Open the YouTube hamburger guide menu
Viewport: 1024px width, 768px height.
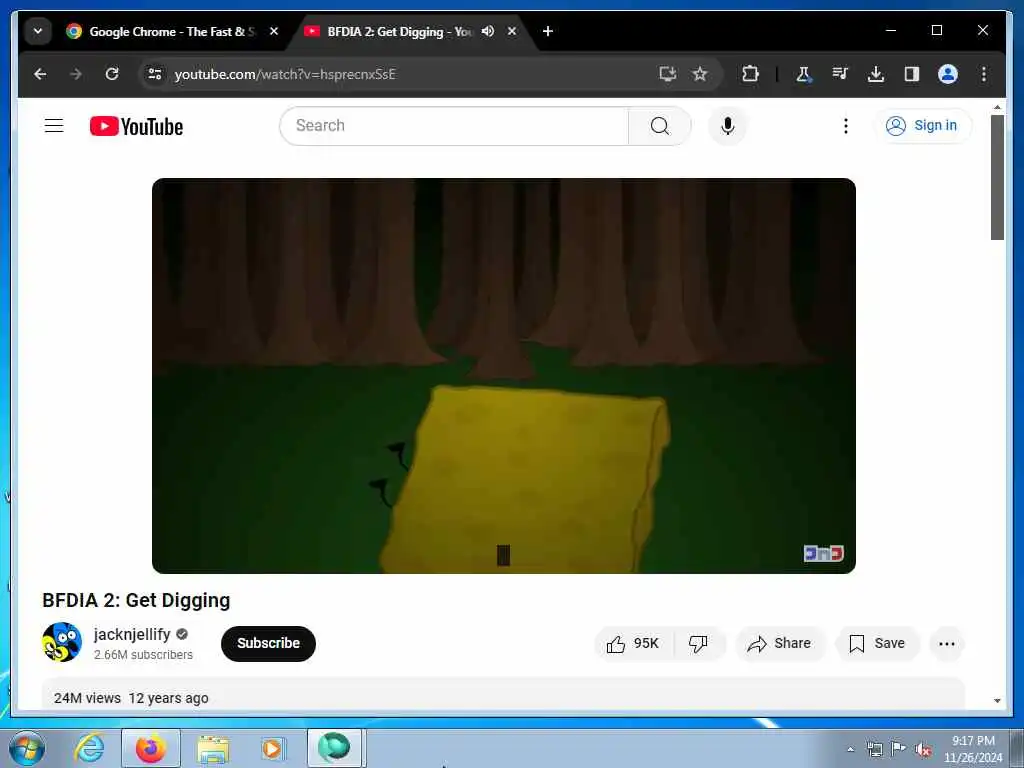point(54,125)
